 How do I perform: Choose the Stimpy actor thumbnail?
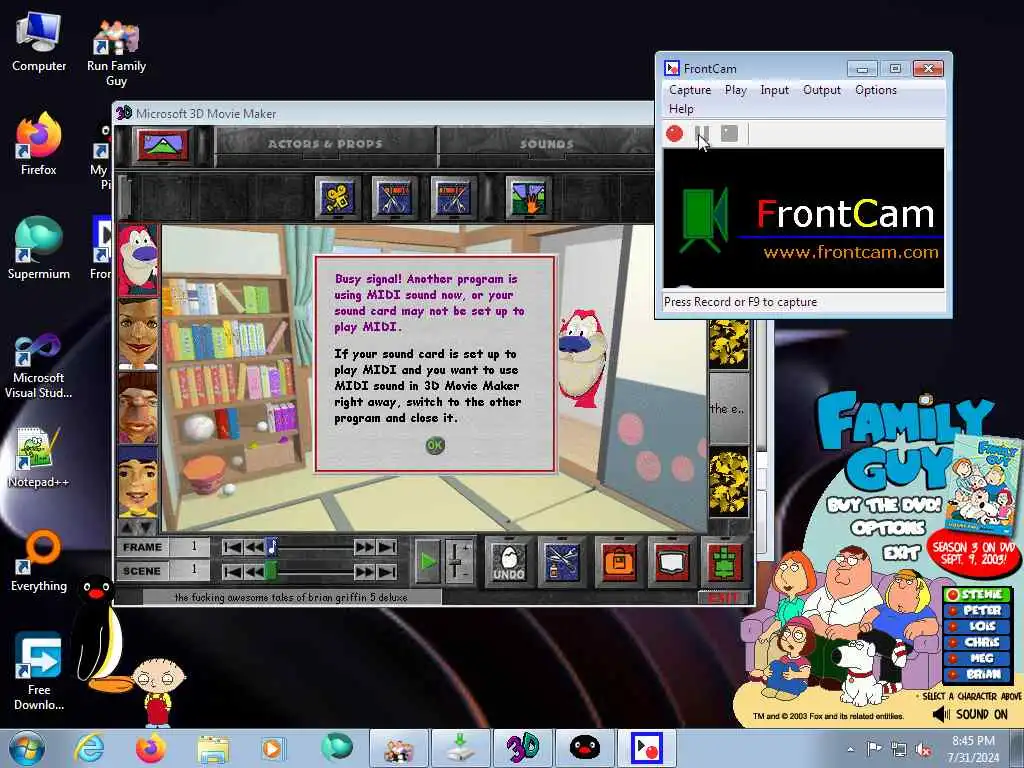point(138,260)
